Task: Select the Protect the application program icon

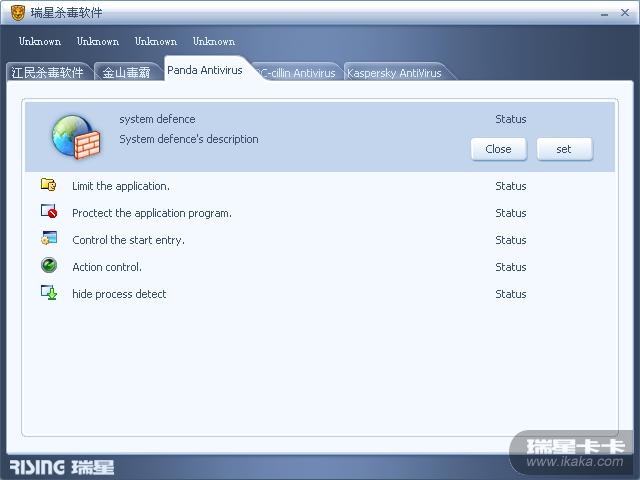Action: pyautogui.click(x=49, y=211)
